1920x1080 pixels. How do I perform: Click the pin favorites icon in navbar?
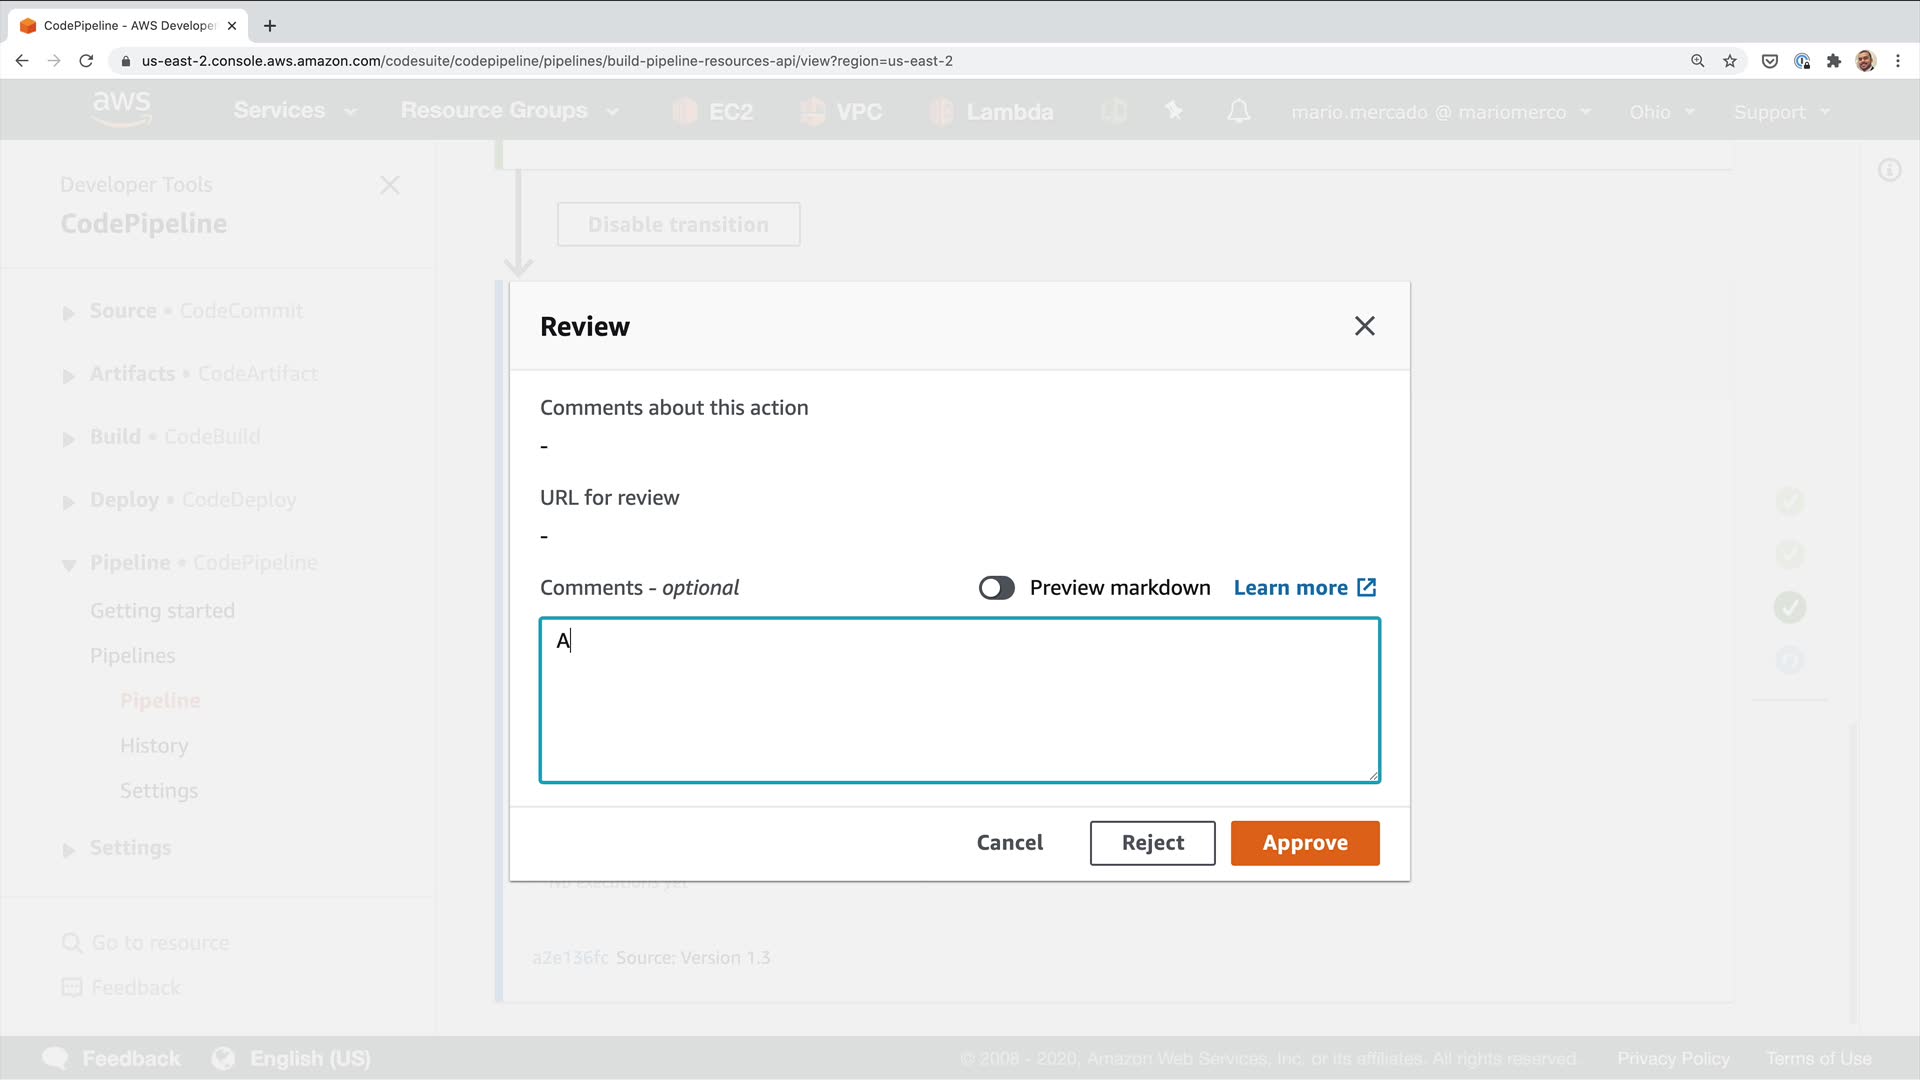(x=1174, y=111)
